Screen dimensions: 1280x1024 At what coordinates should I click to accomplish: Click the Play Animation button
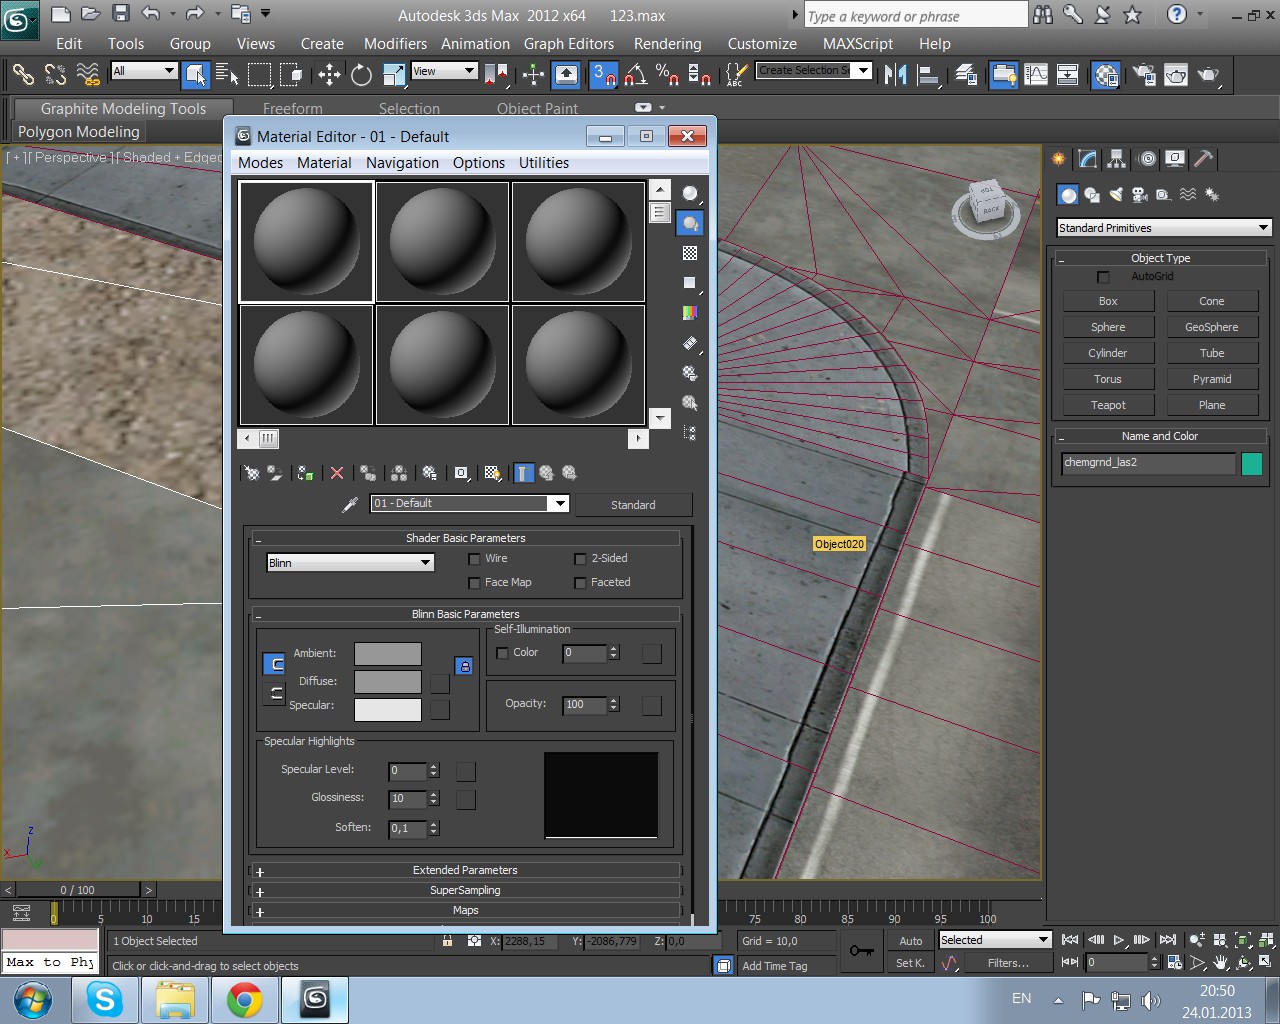pos(1119,940)
